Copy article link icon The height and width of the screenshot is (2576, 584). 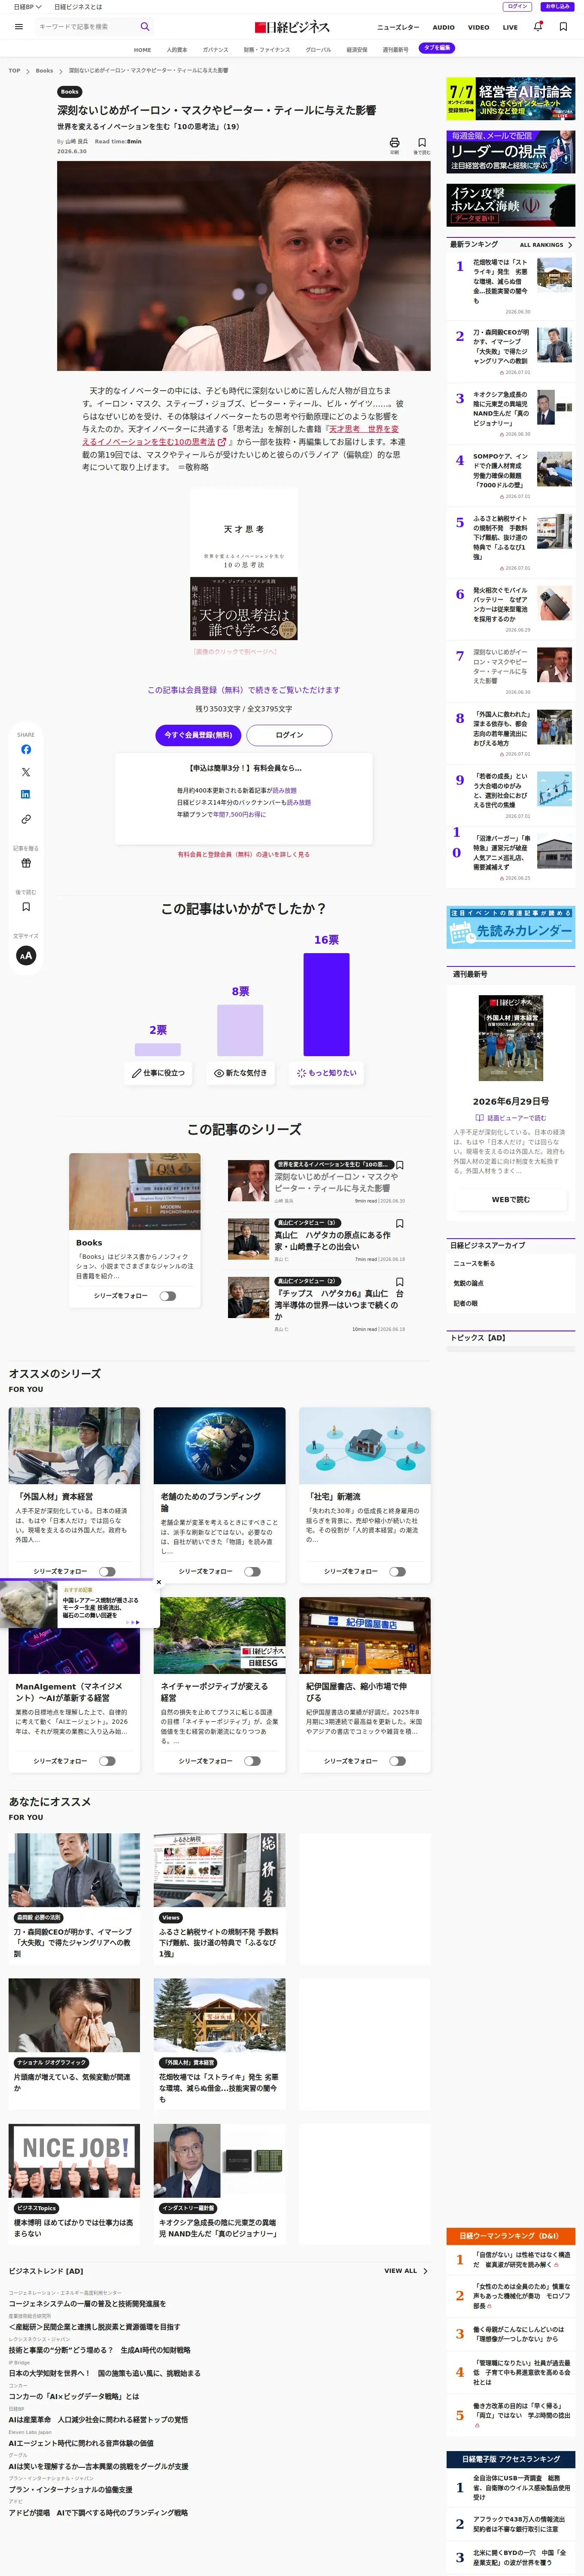tap(26, 819)
